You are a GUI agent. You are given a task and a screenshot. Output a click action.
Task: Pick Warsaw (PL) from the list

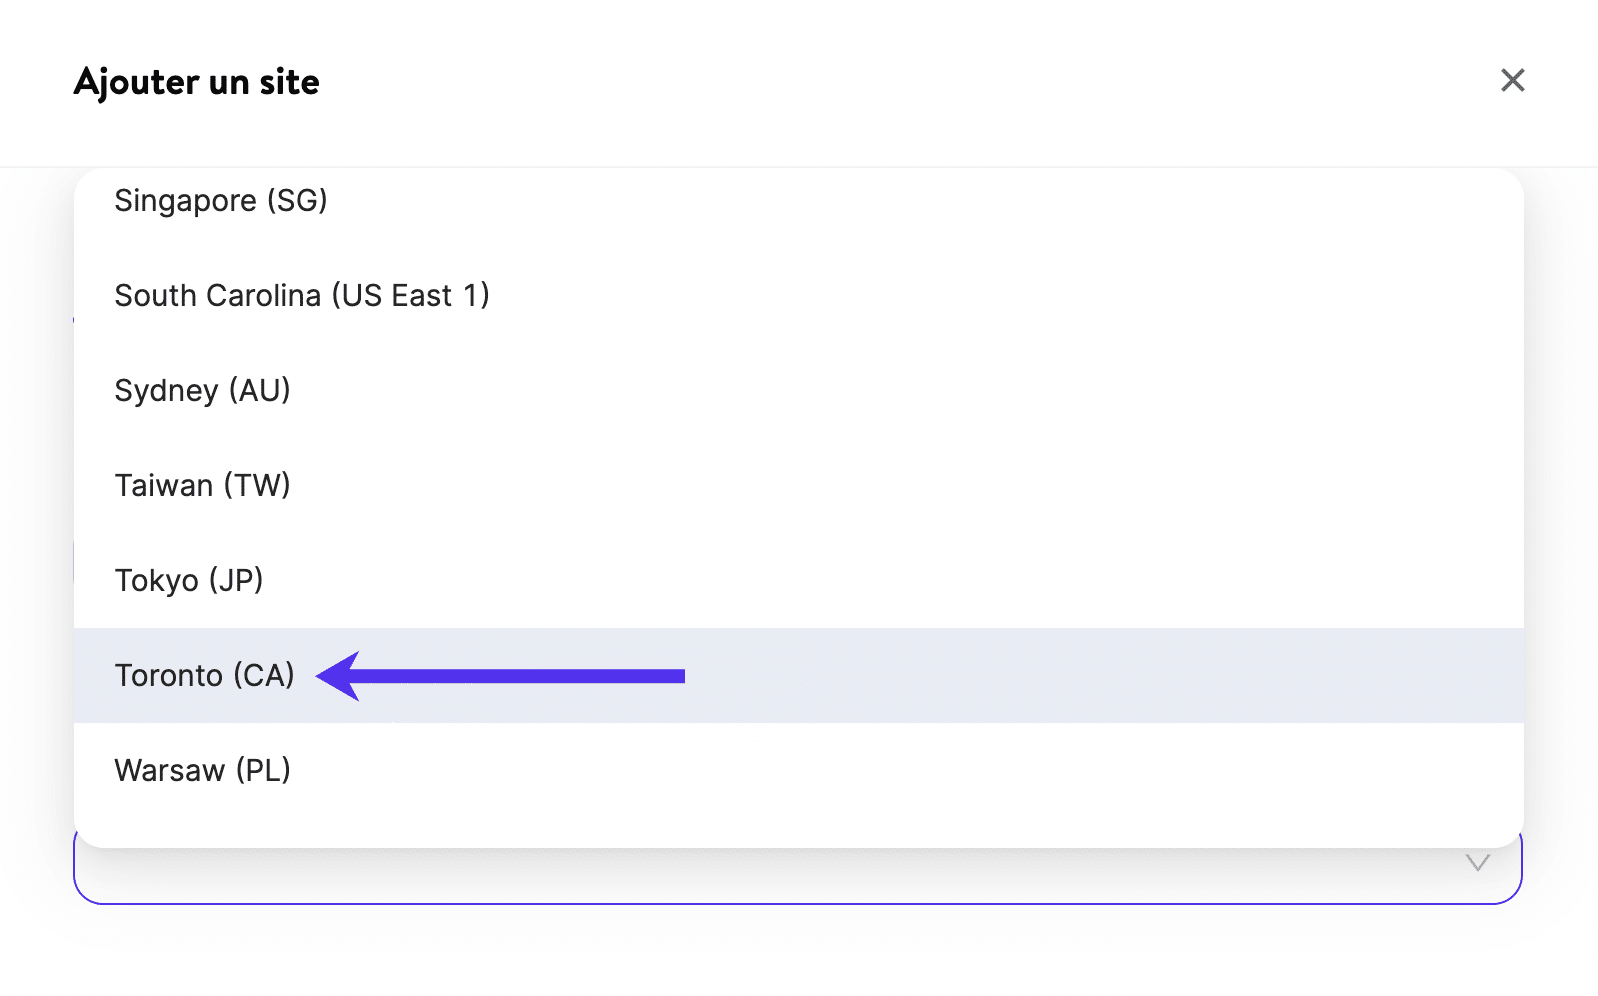[x=202, y=771]
